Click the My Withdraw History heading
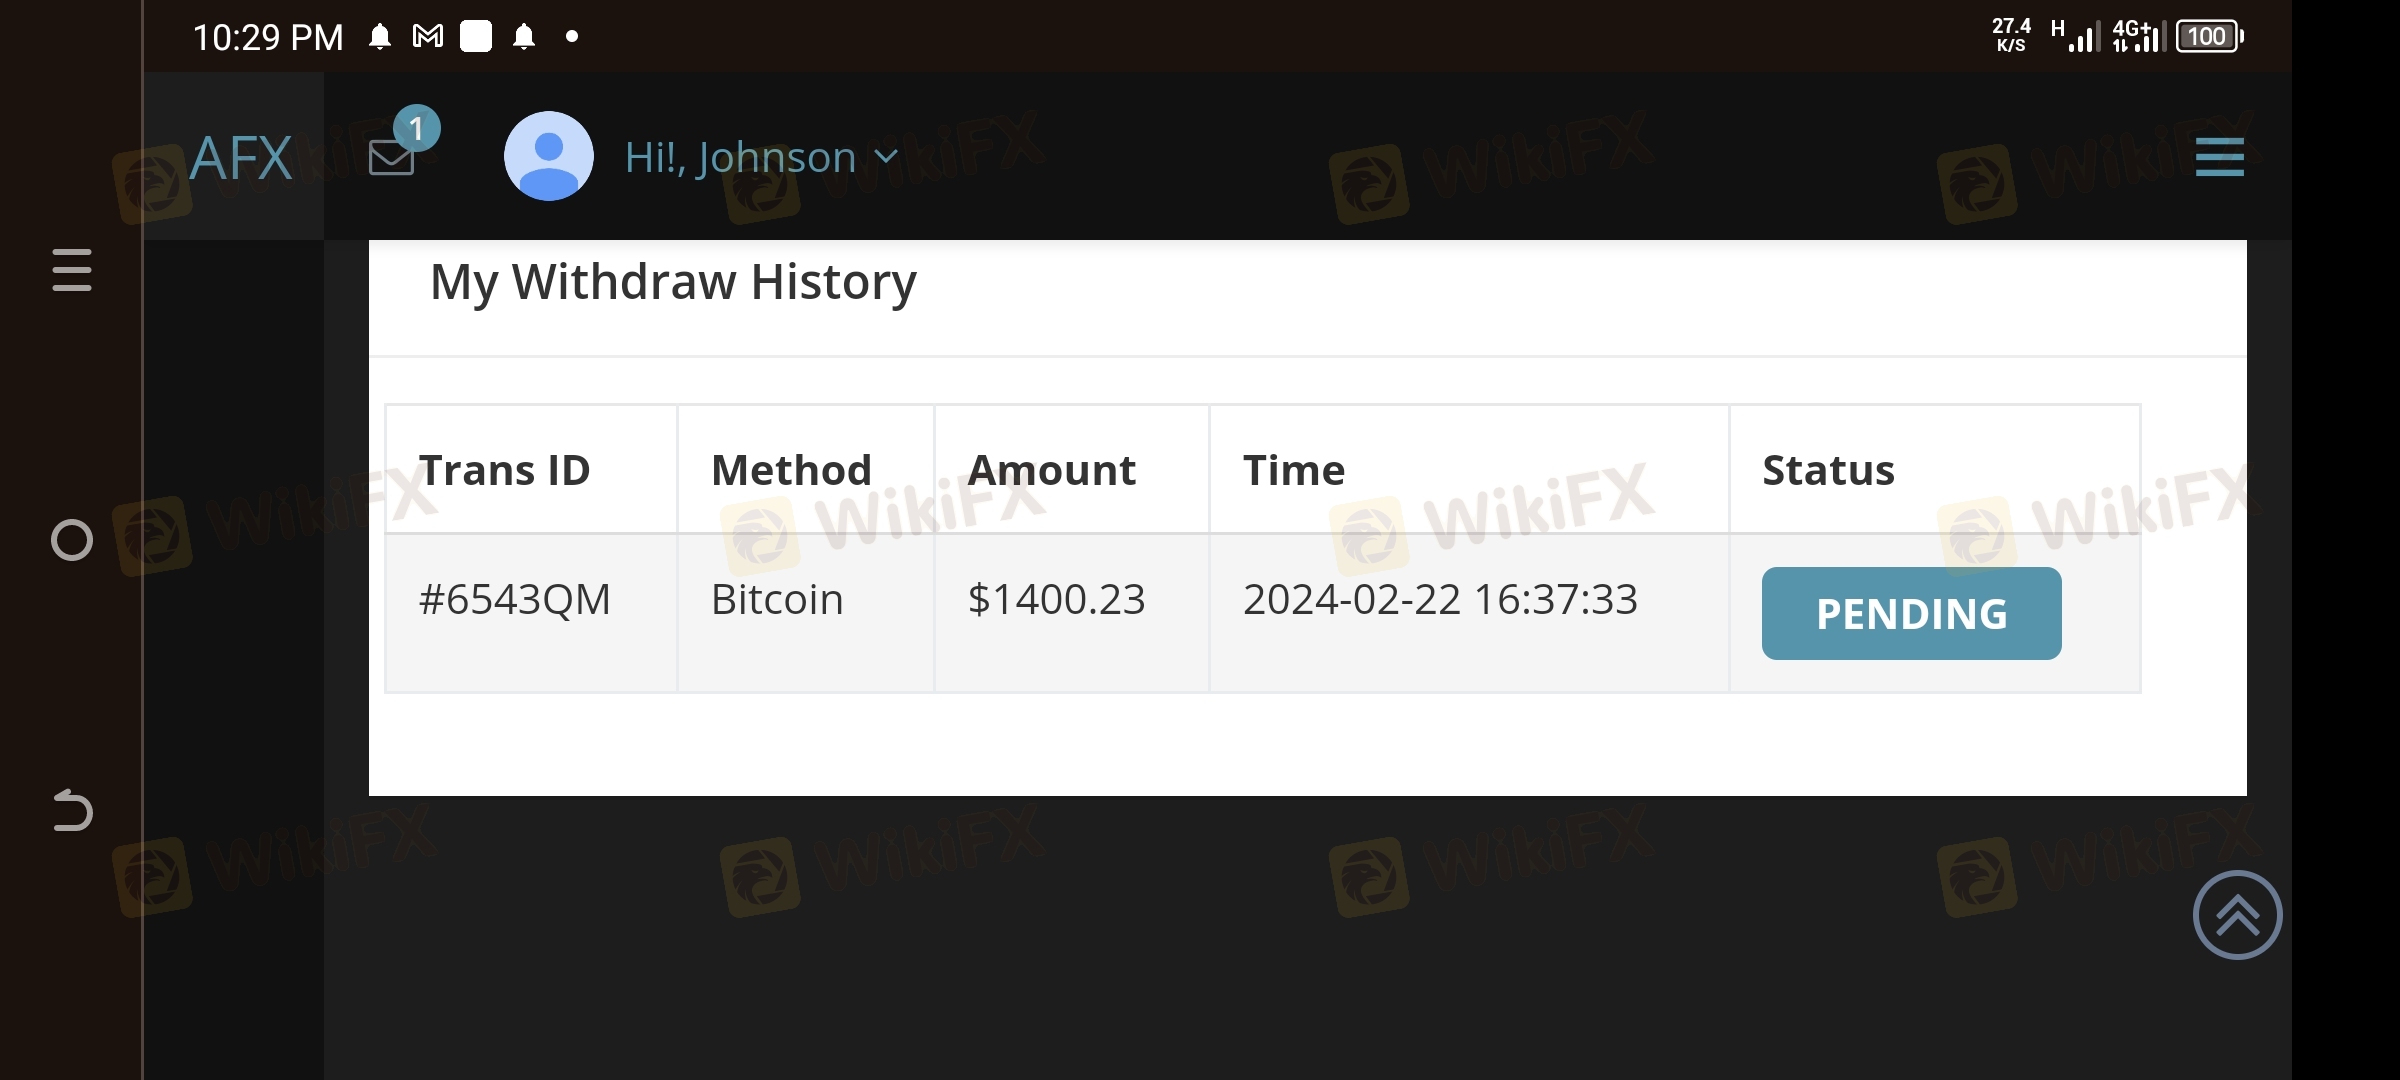This screenshot has height=1080, width=2400. click(x=673, y=282)
